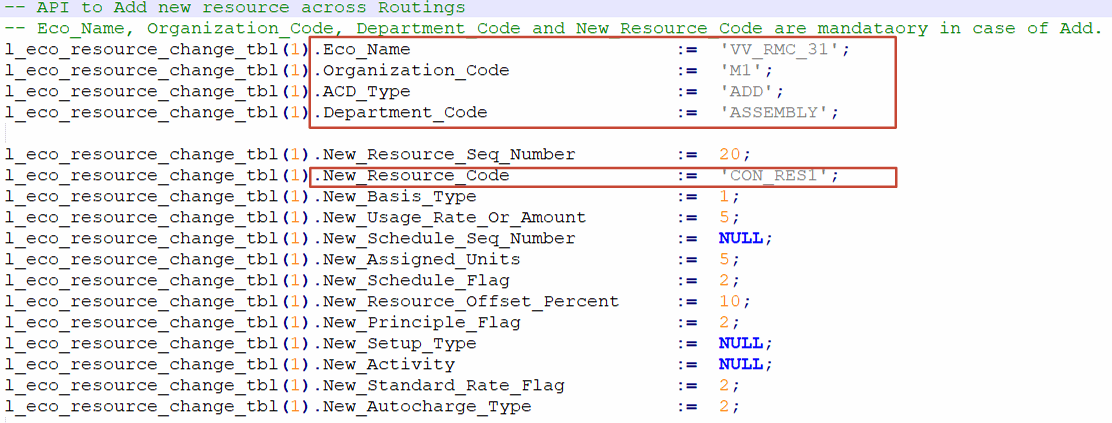Image resolution: width=1112 pixels, height=423 pixels.
Task: Click the .Organization_Code field text
Action: click(x=411, y=70)
